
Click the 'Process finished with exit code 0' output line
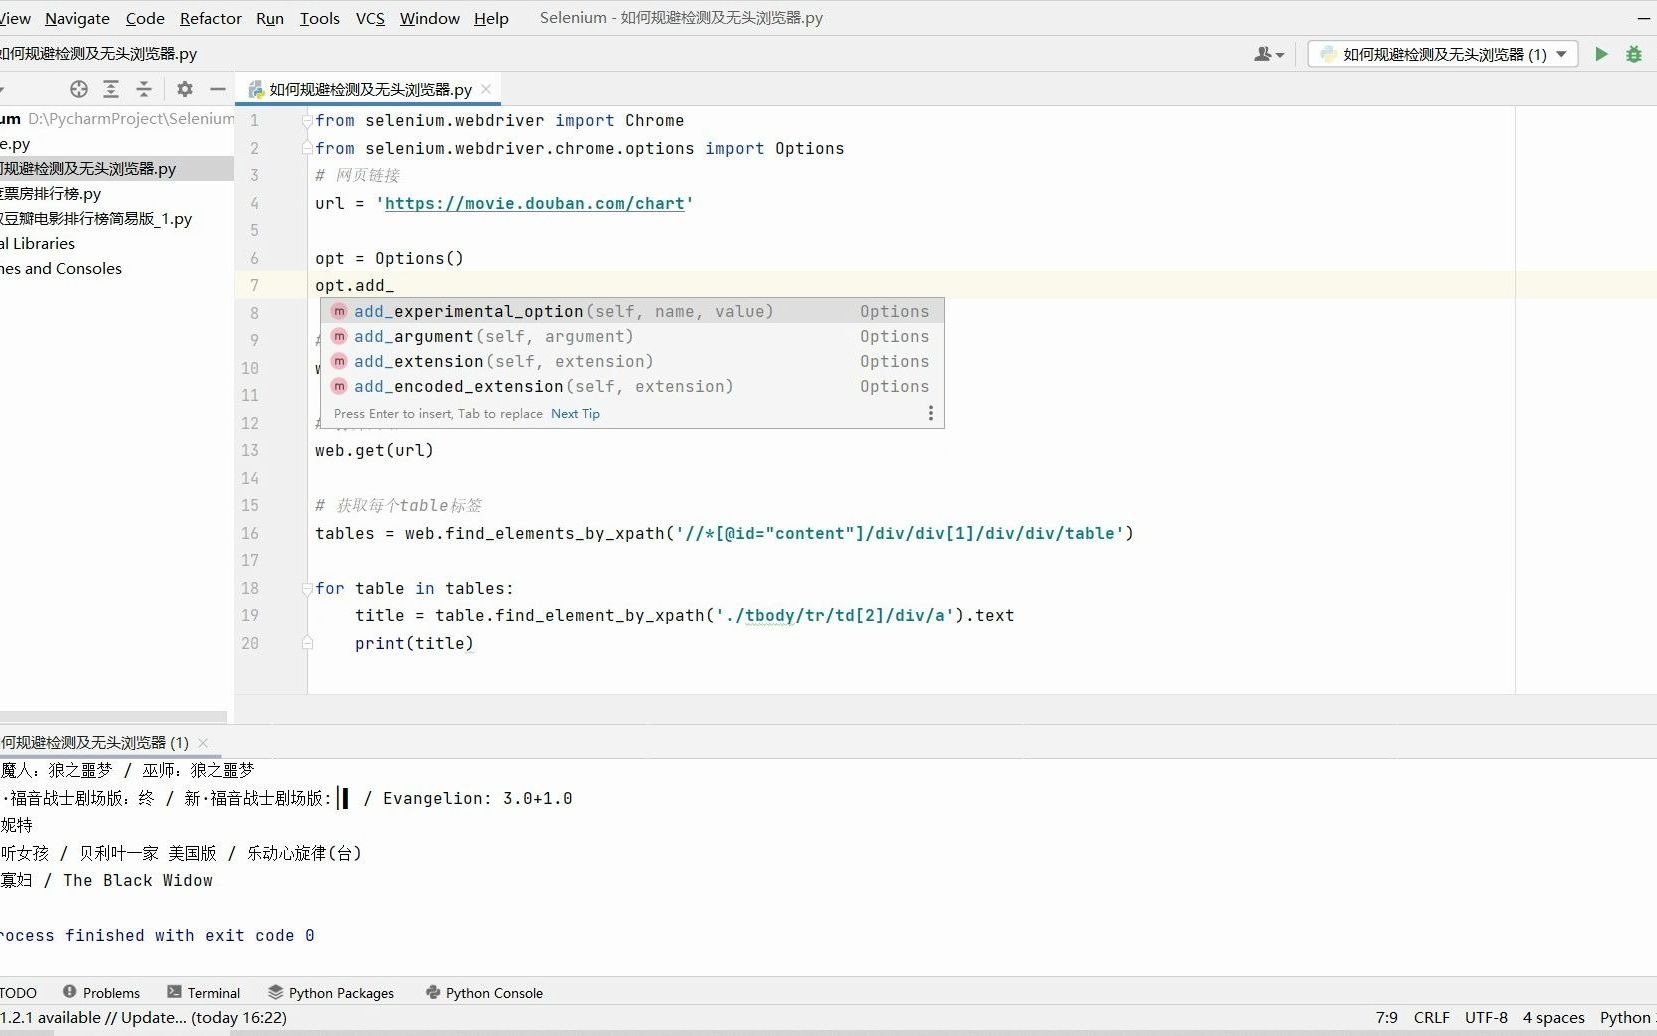[157, 935]
